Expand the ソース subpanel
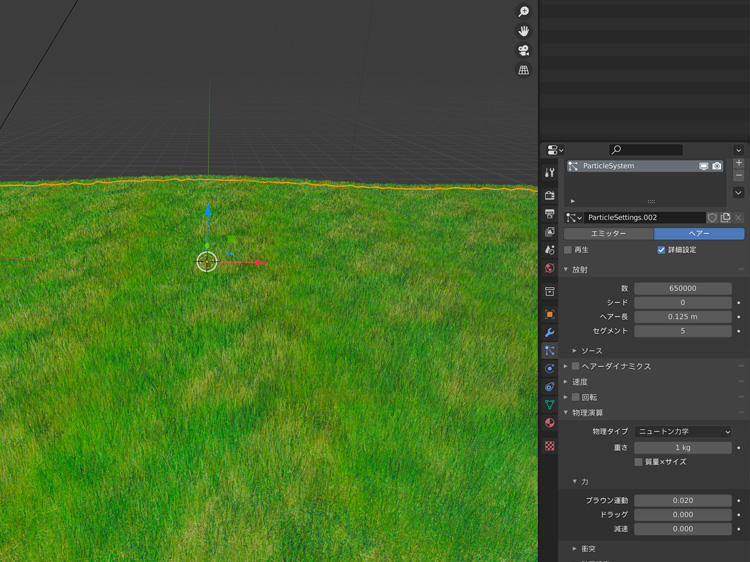The width and height of the screenshot is (750, 562). coord(591,351)
